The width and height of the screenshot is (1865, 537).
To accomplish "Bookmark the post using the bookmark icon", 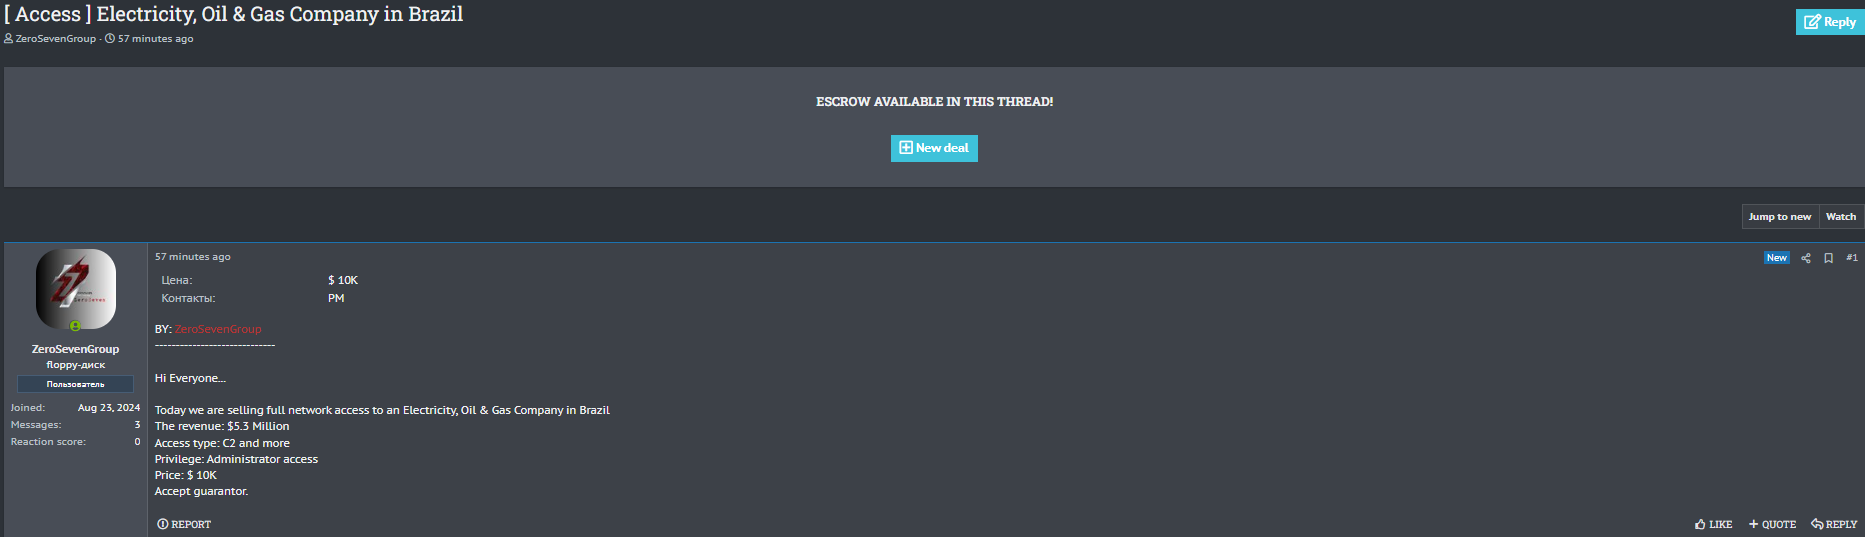I will pyautogui.click(x=1828, y=258).
